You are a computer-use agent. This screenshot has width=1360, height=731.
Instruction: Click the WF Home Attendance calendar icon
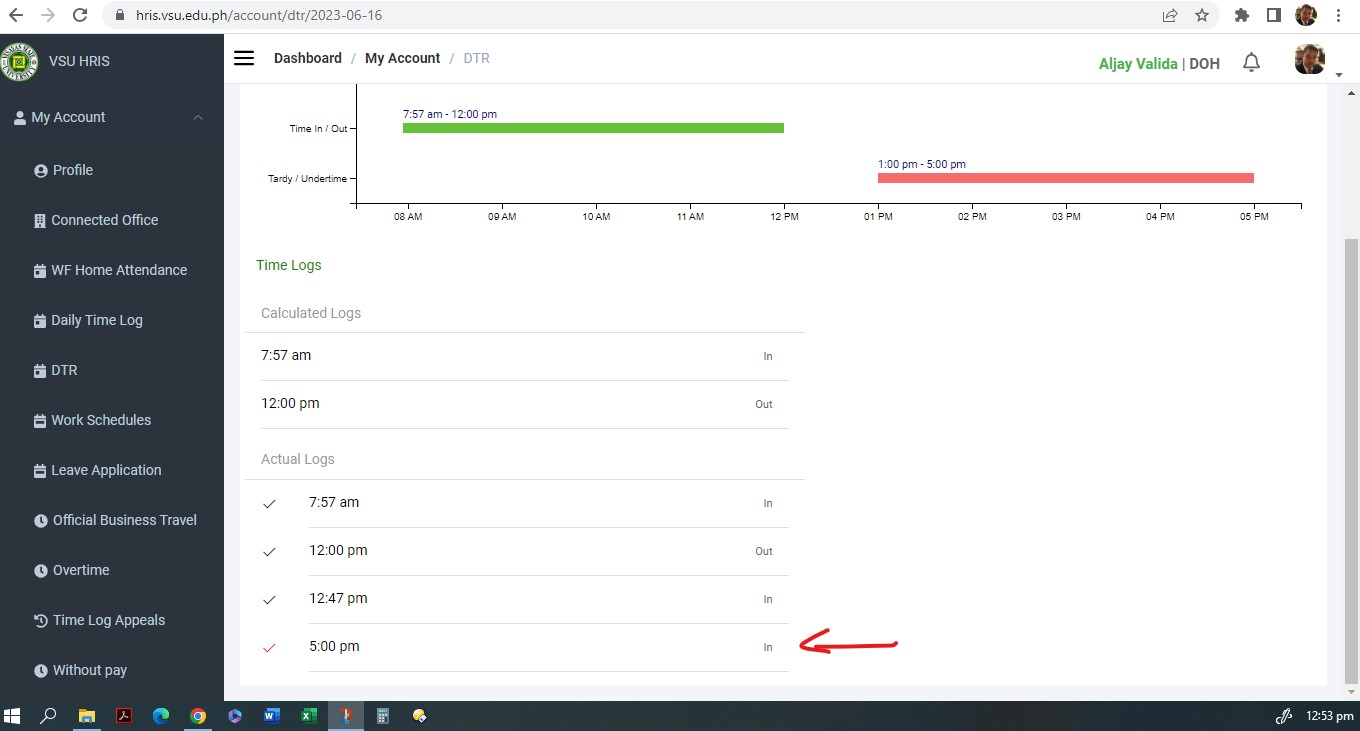click(40, 271)
